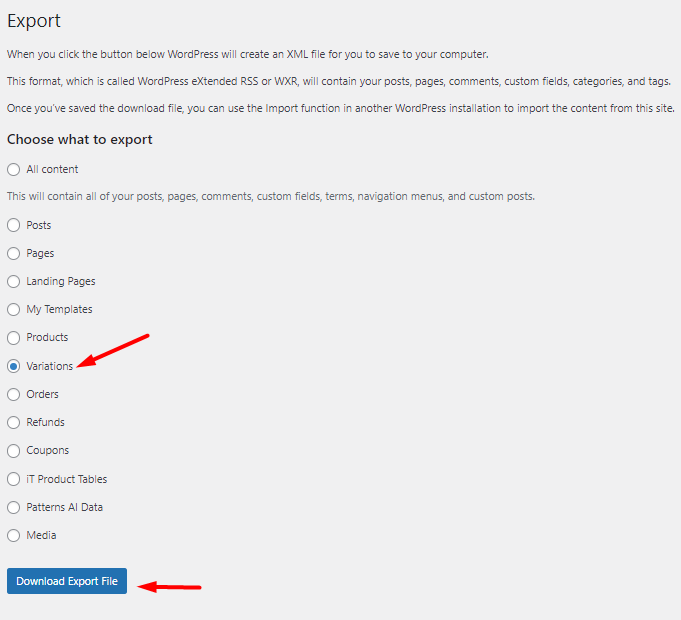Choose the Posts export option
The image size is (681, 620).
[13, 225]
